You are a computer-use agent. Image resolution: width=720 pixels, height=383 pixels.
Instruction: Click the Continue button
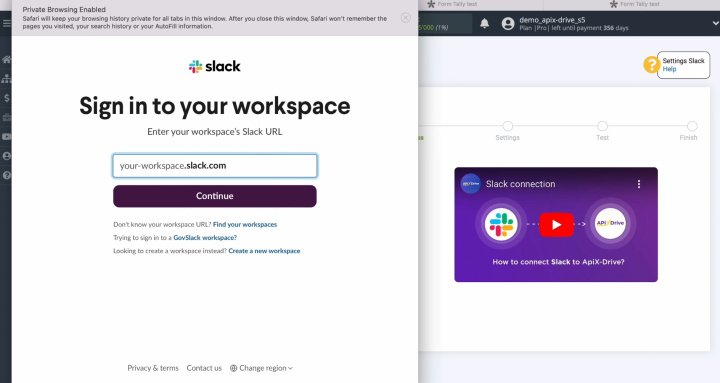[x=215, y=196]
